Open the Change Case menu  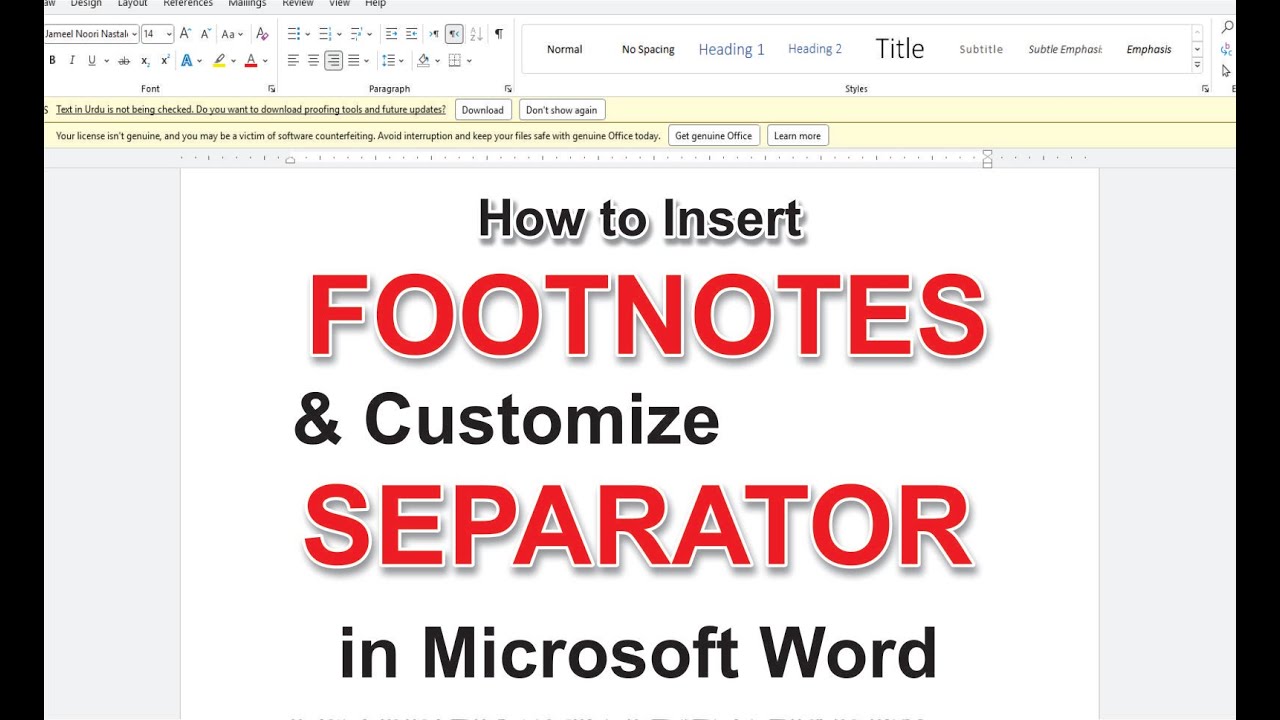point(231,34)
